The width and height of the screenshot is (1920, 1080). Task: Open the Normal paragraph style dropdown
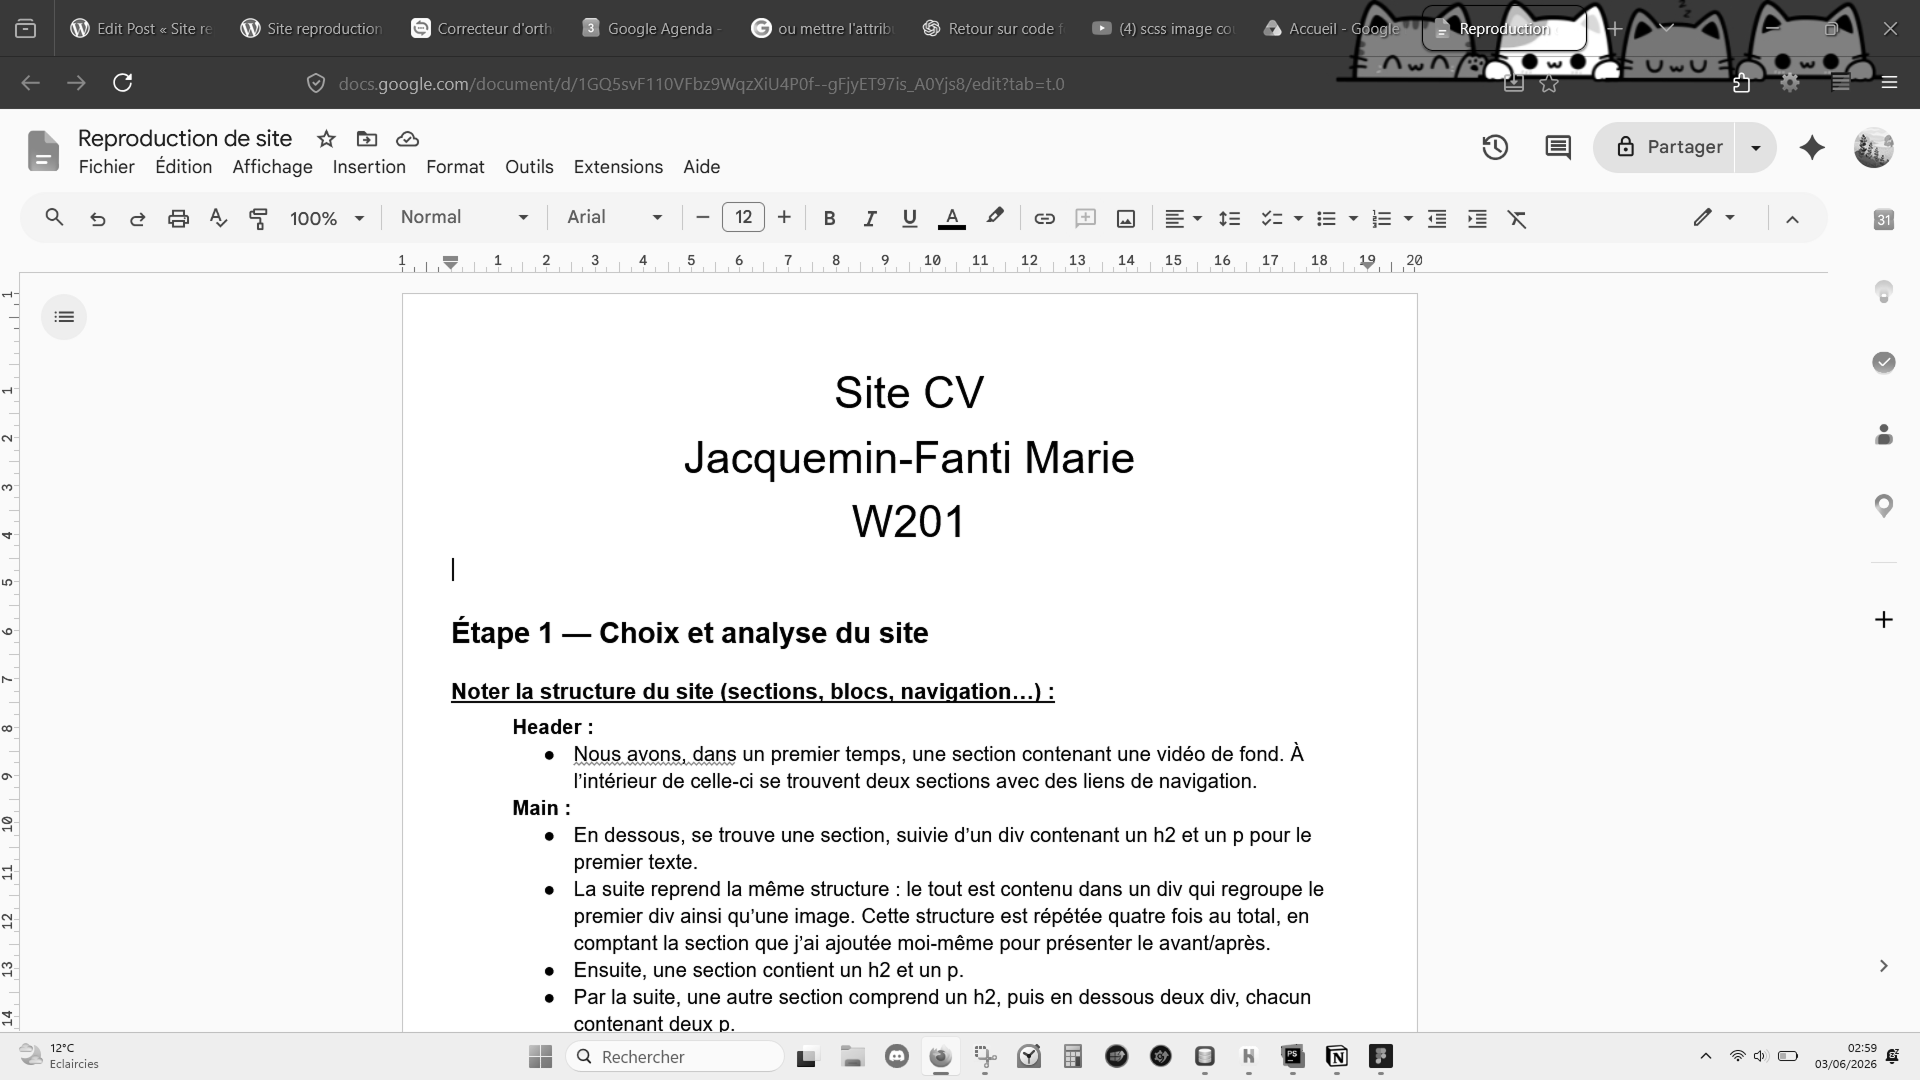coord(464,217)
